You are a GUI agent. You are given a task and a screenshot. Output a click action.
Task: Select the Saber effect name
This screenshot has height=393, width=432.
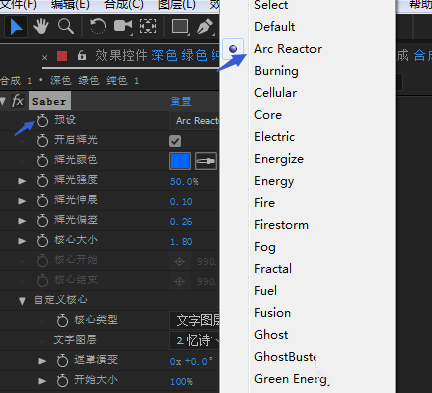[50, 101]
